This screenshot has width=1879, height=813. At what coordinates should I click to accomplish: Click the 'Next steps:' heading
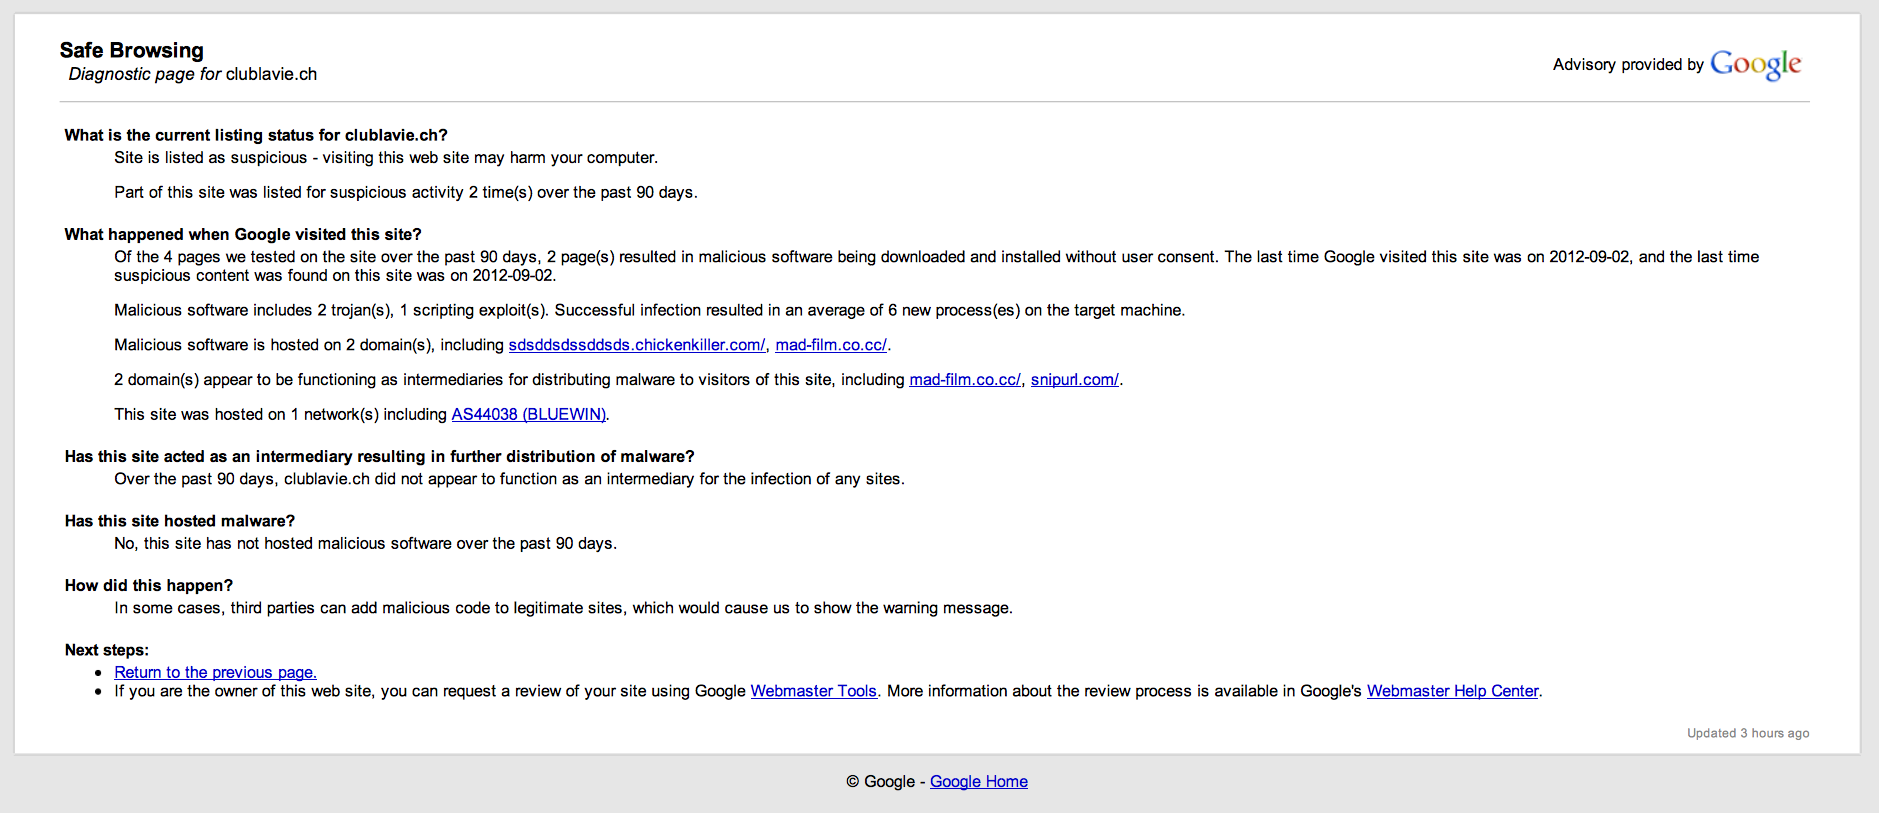tap(107, 650)
